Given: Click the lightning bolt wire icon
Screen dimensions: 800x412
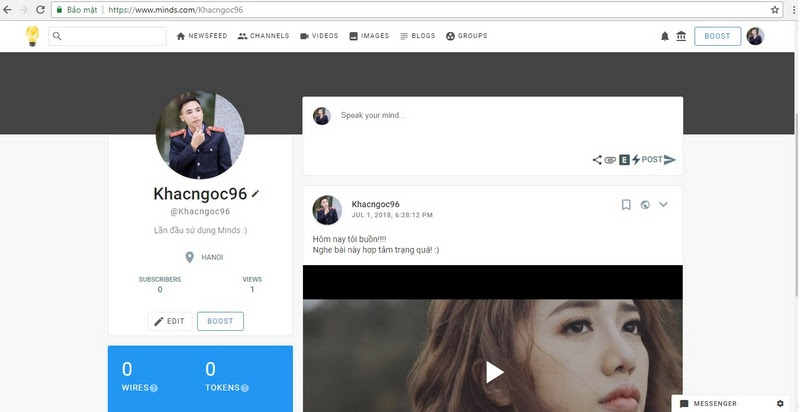Looking at the screenshot, I should [636, 160].
